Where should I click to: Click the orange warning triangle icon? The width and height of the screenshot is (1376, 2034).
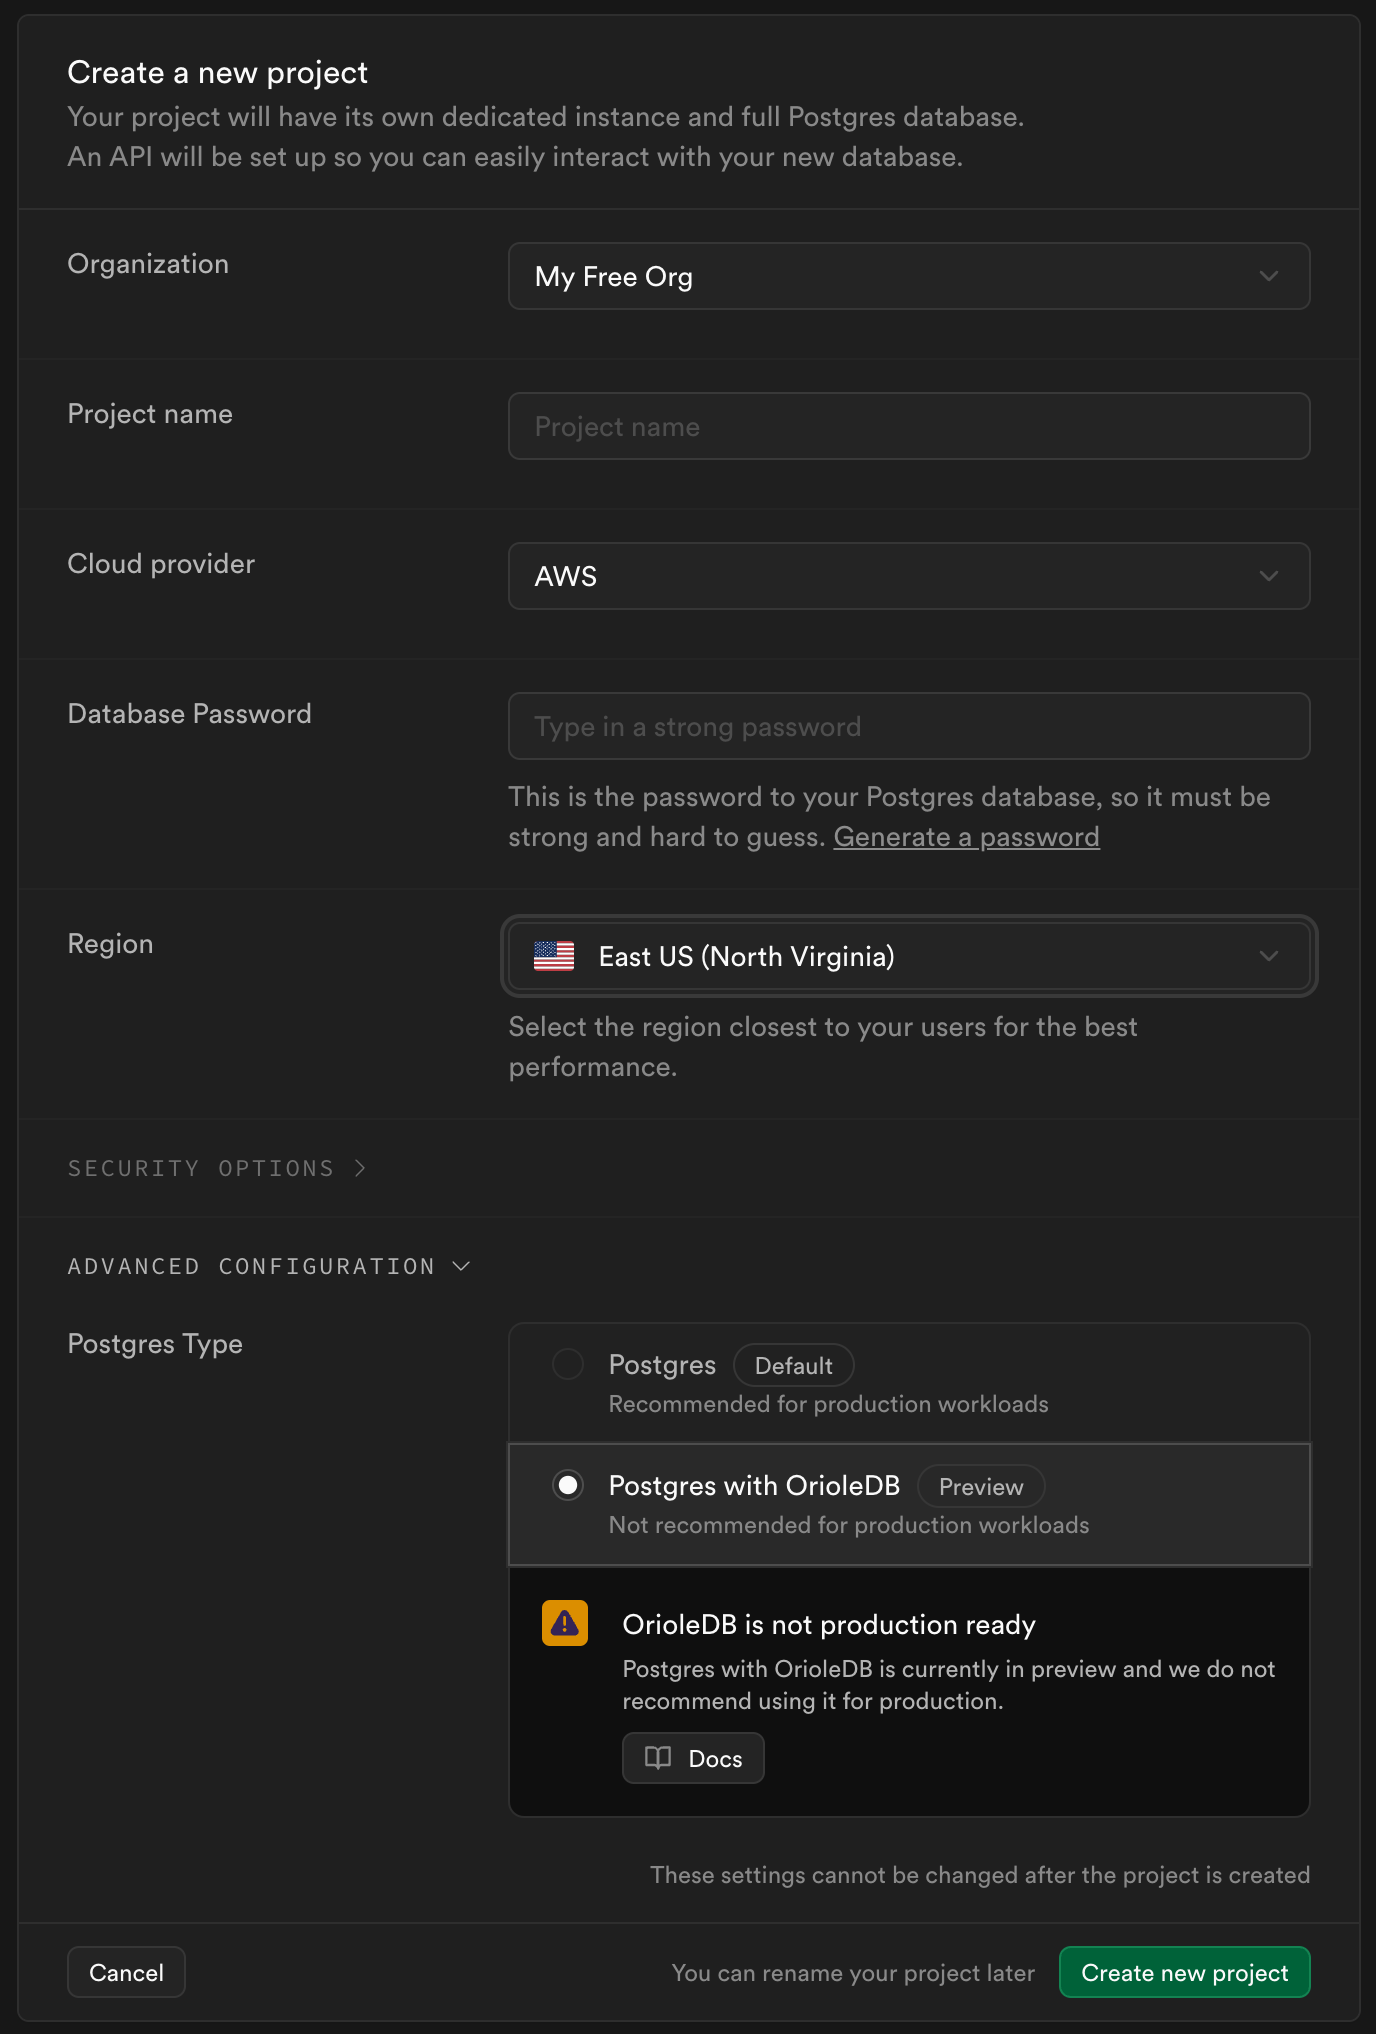pyautogui.click(x=565, y=1623)
